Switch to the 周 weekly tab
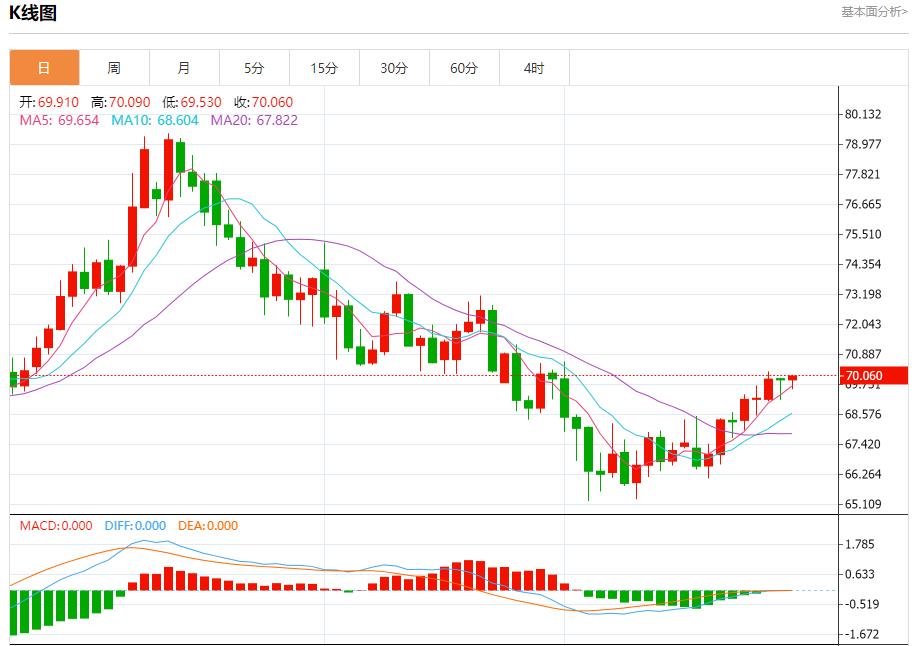This screenshot has height=646, width=914. coord(114,68)
